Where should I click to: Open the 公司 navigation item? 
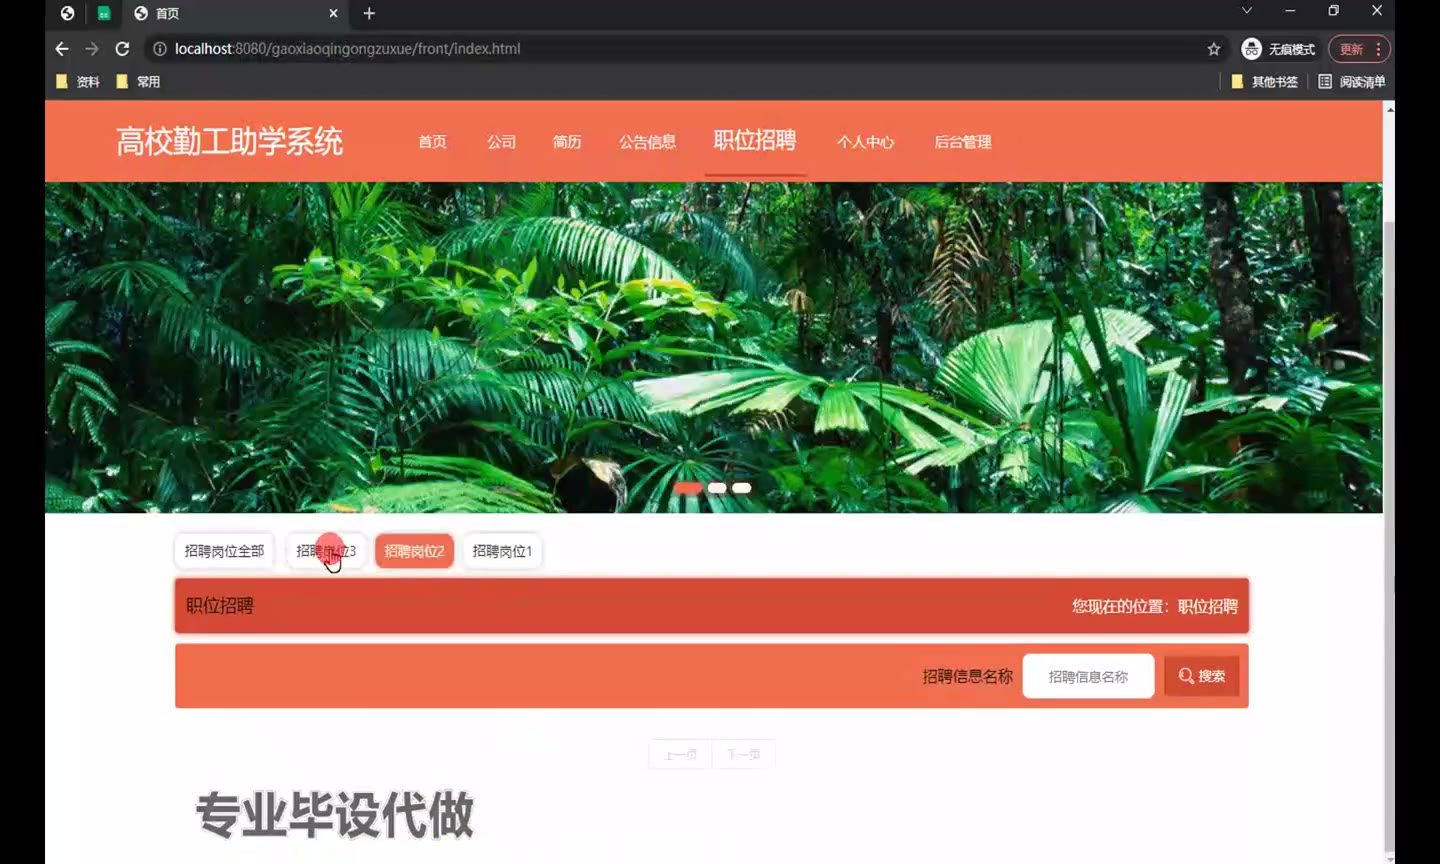[x=502, y=142]
